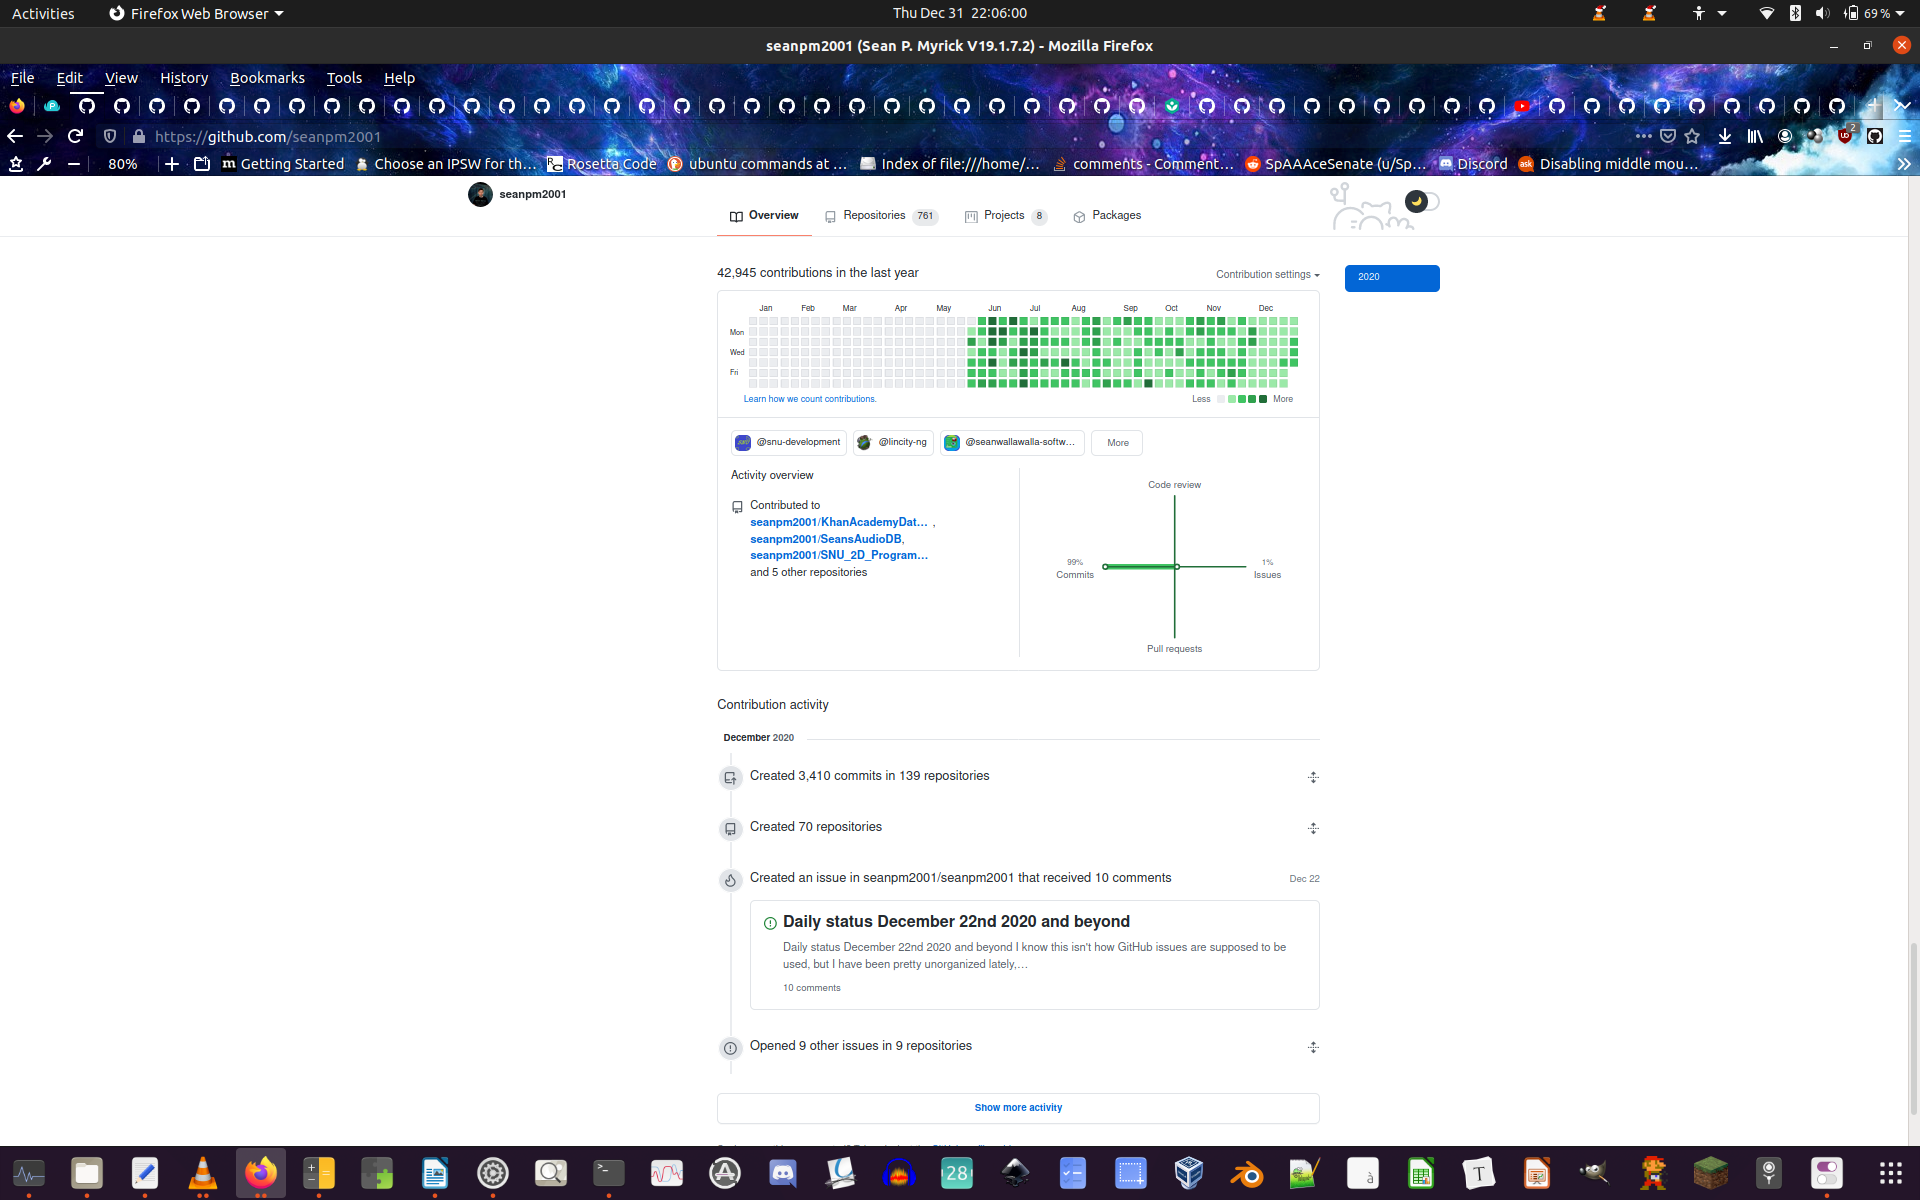Open the Tools menu
The width and height of the screenshot is (1920, 1200).
point(344,78)
